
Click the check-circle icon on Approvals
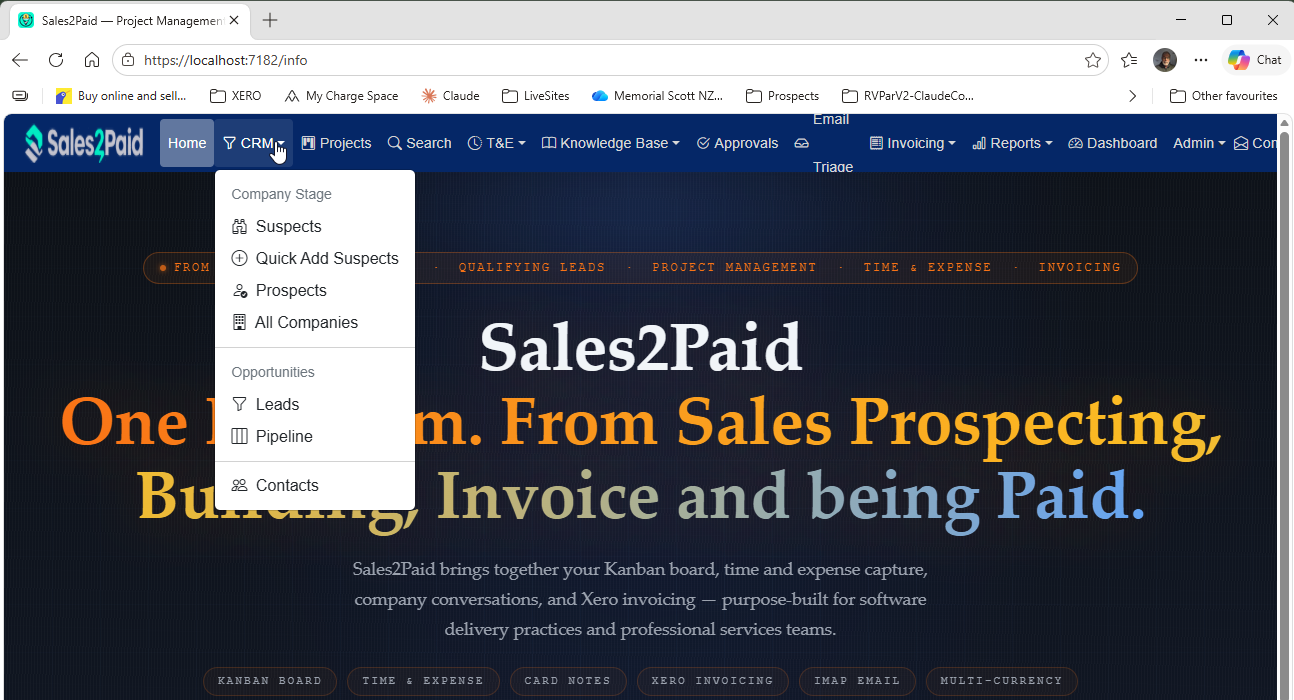pos(703,143)
